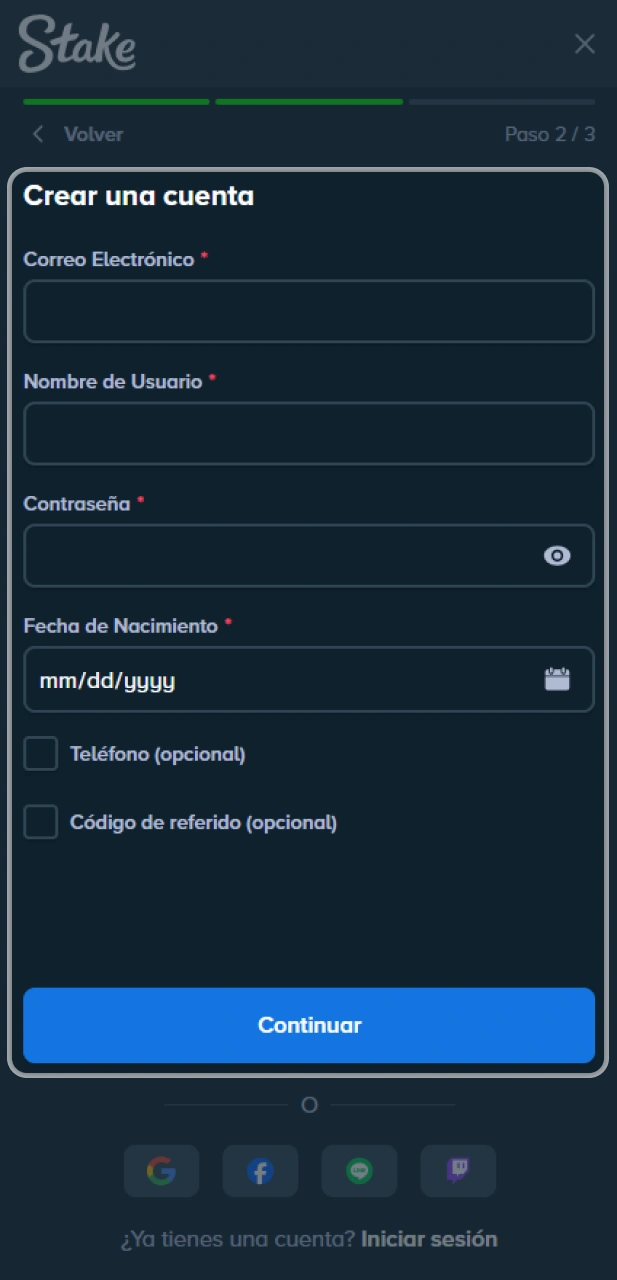Viewport: 617px width, 1280px height.
Task: Open referral code entry by checking its box
Action: [40, 822]
